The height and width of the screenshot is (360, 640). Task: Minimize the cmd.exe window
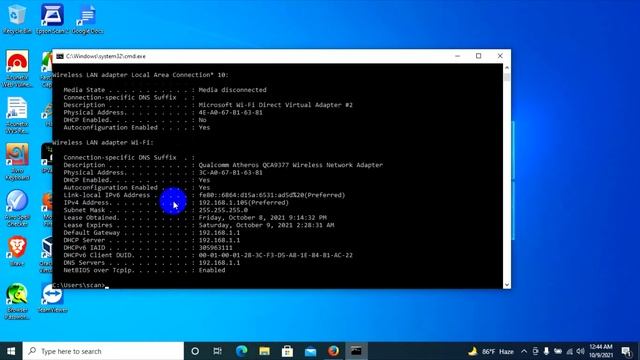tap(458, 56)
